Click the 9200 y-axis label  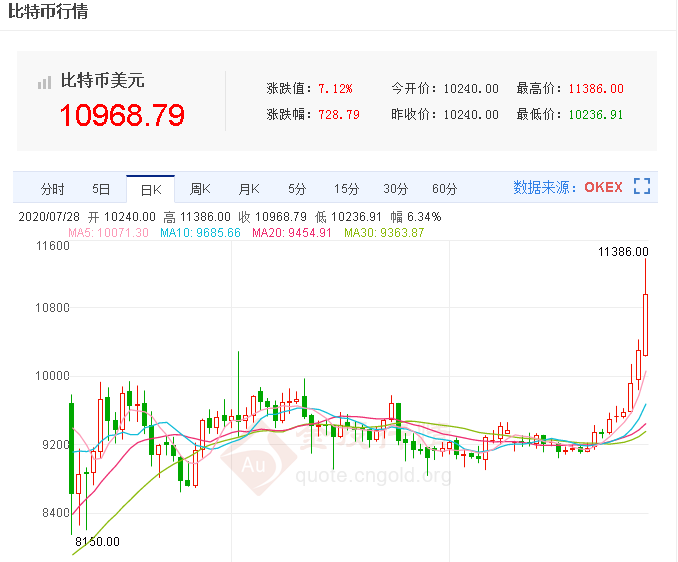point(55,444)
